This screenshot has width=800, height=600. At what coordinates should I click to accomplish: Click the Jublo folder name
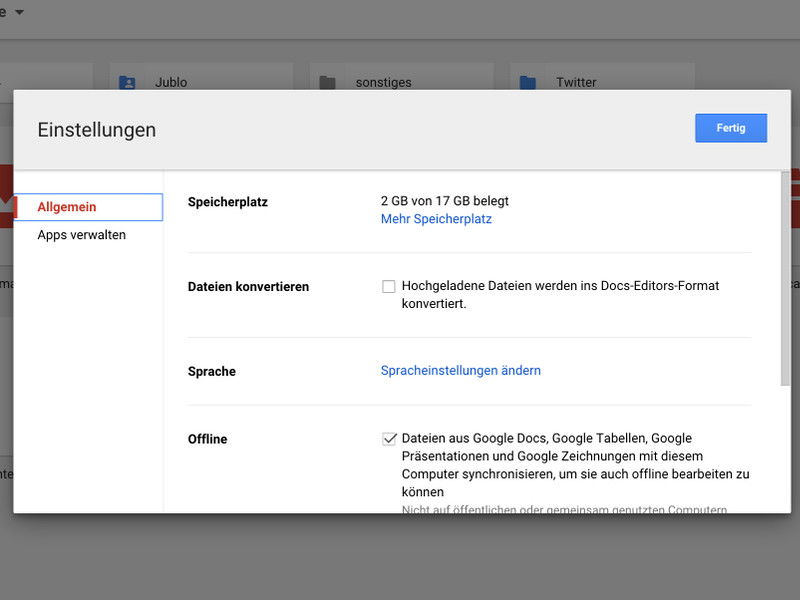[x=171, y=82]
